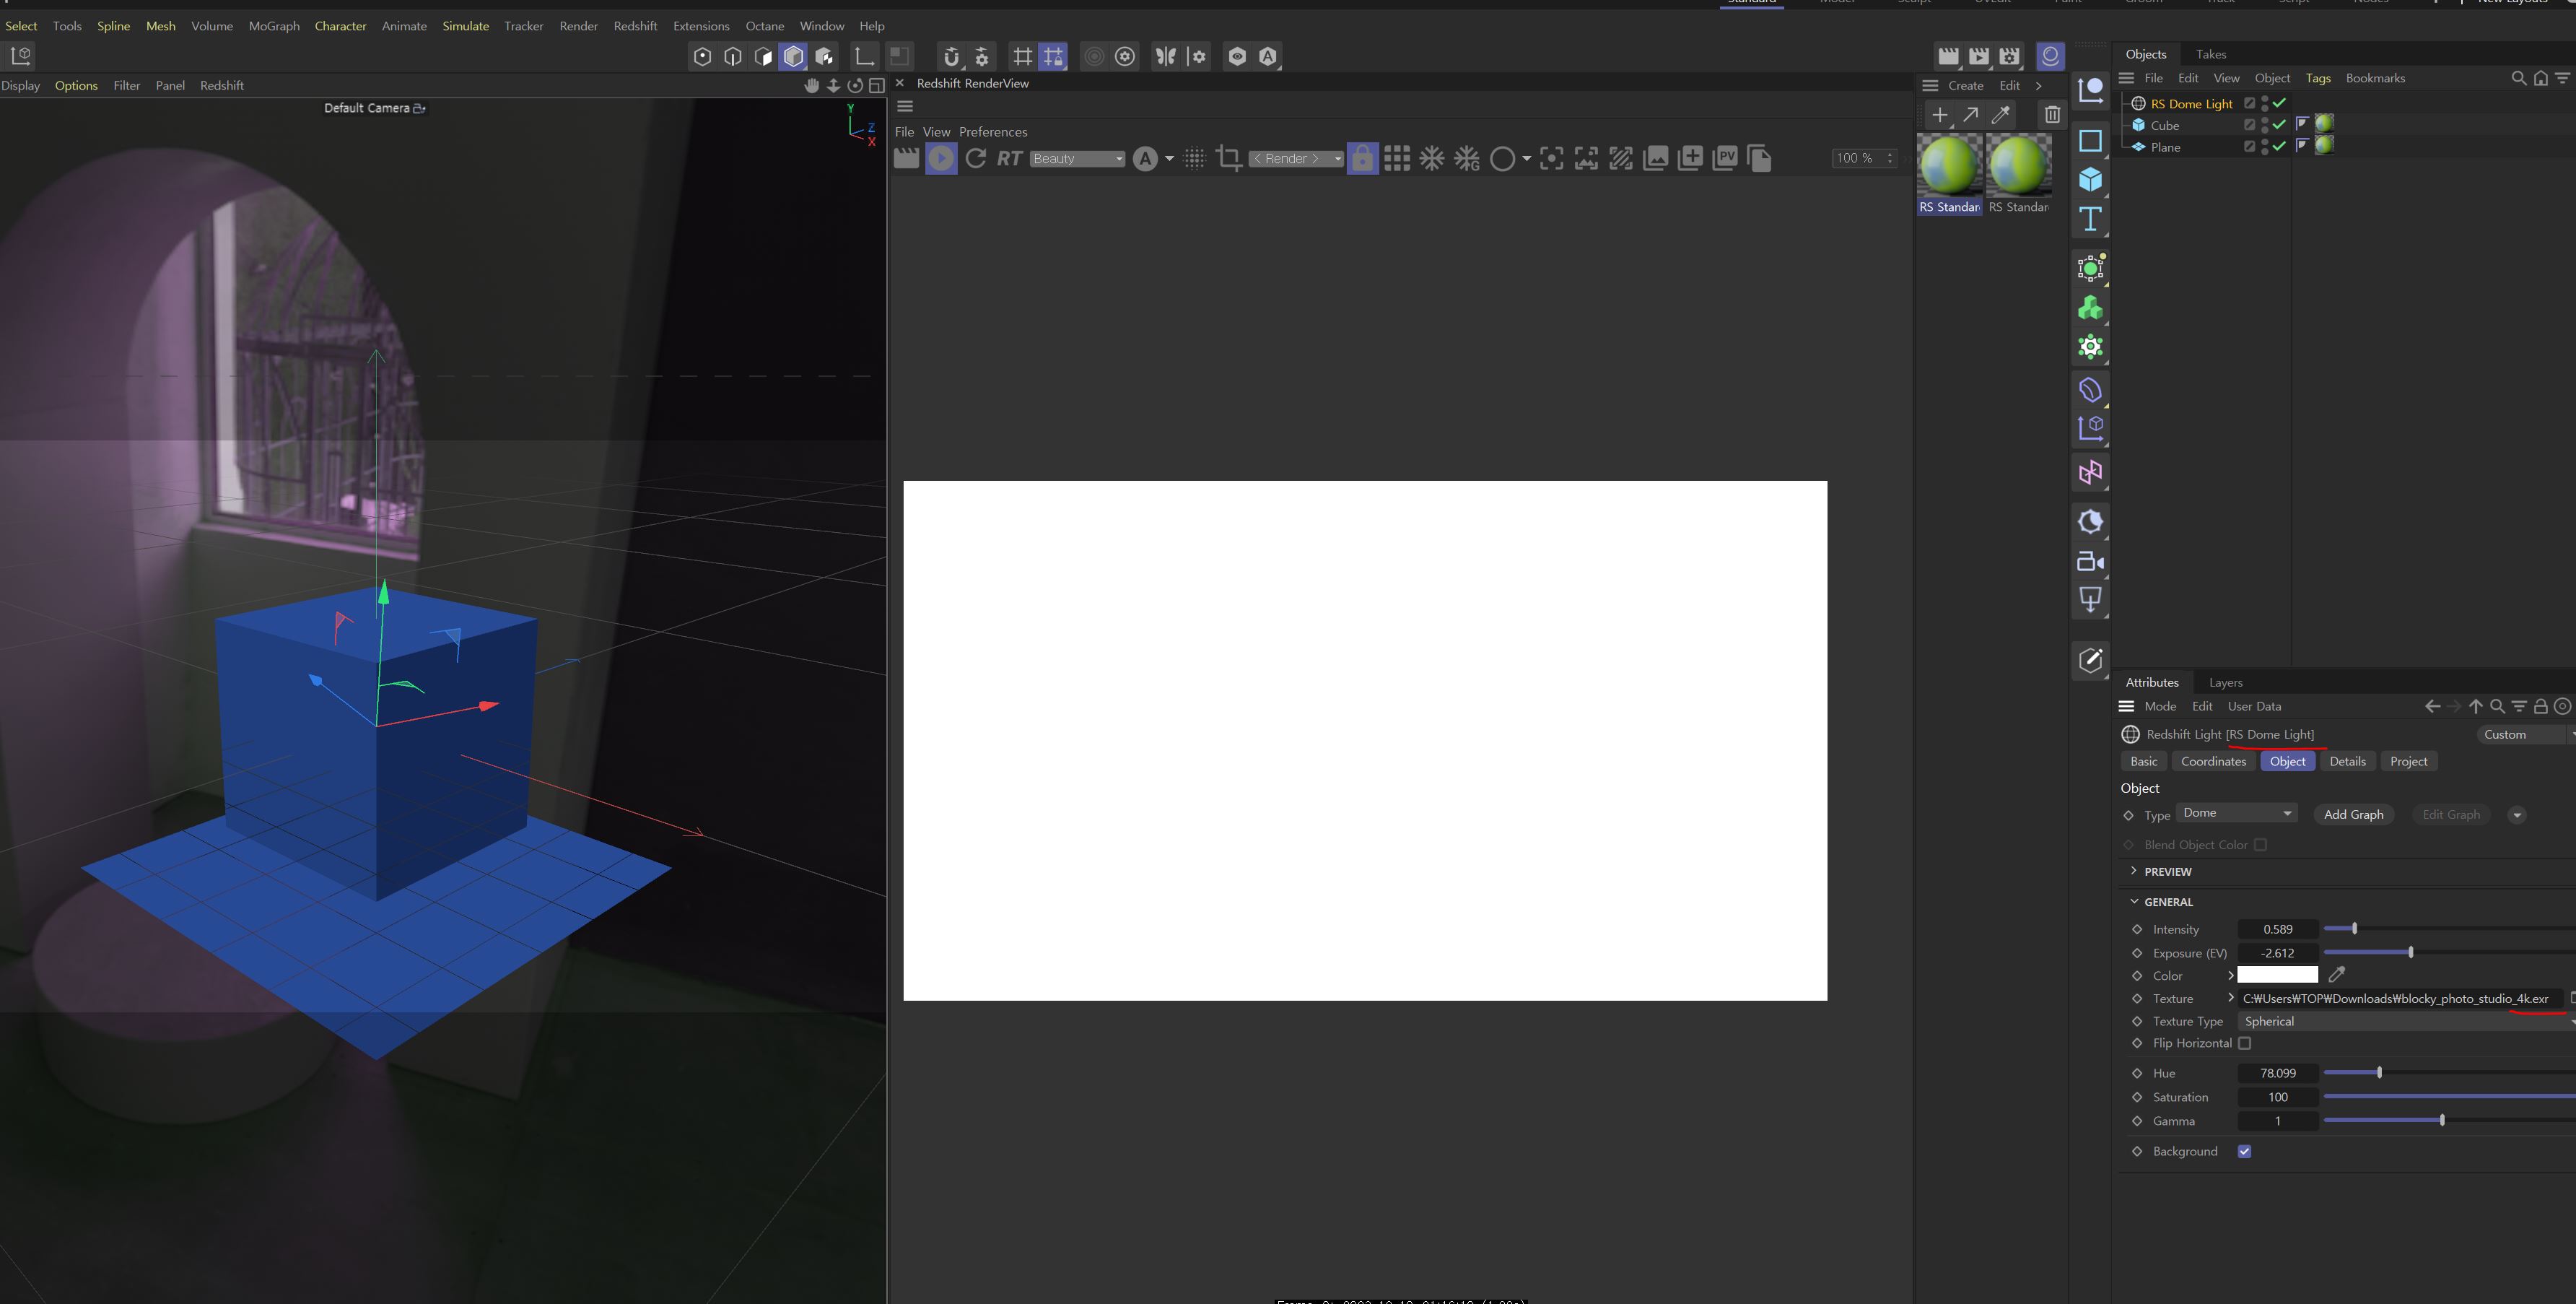Screen dimensions: 2576x1304
Task: Toggle Plane object enable checkmark
Action: point(2280,146)
